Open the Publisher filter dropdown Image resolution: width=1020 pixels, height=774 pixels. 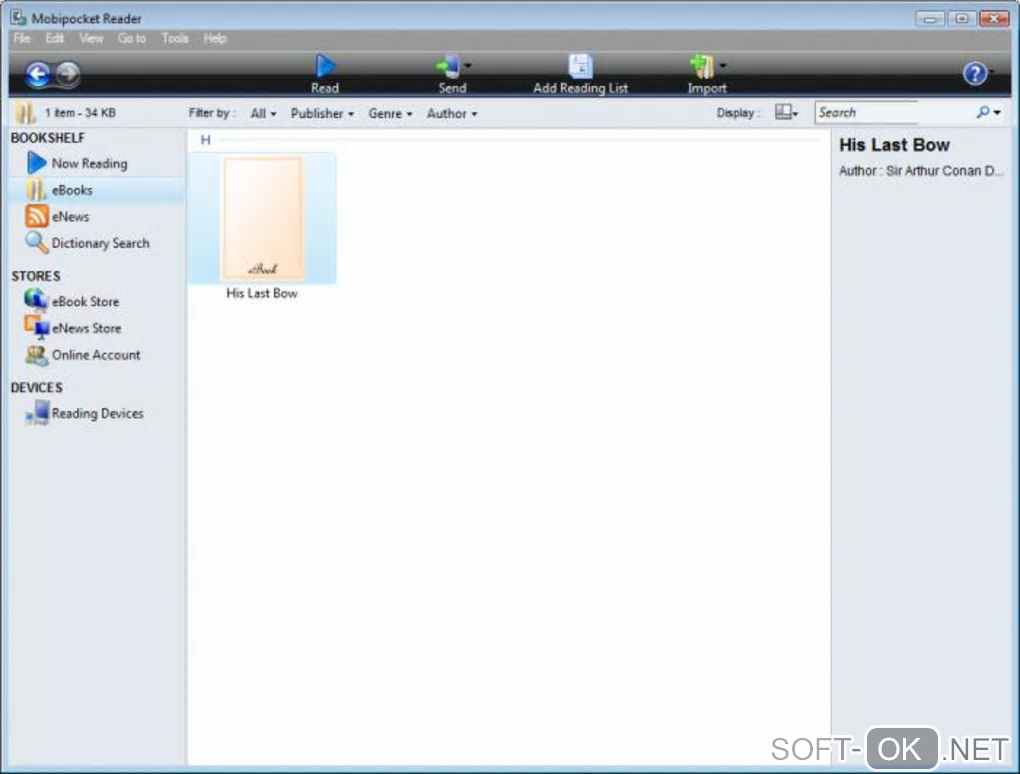coord(322,113)
